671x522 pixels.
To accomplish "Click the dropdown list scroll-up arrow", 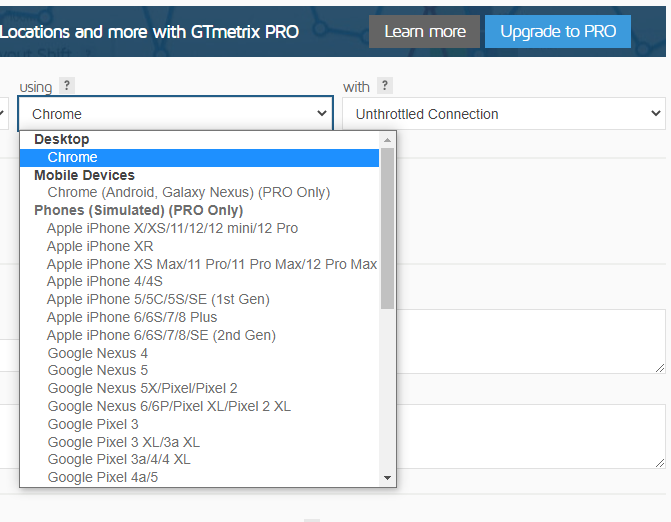I will (x=387, y=140).
